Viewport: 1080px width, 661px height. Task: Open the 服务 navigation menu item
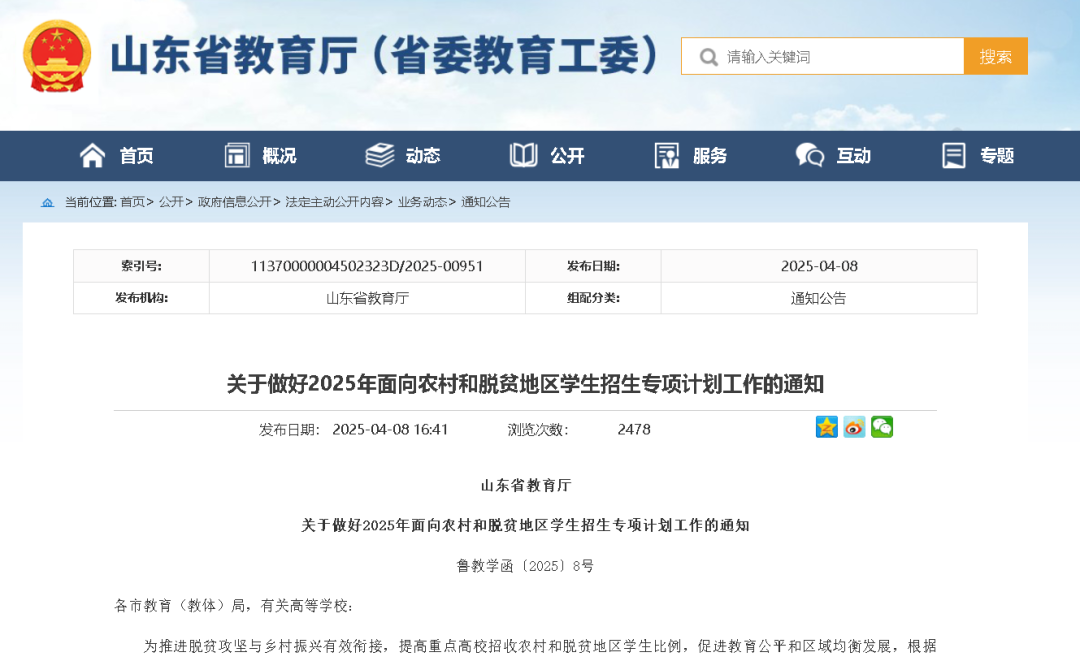(710, 156)
